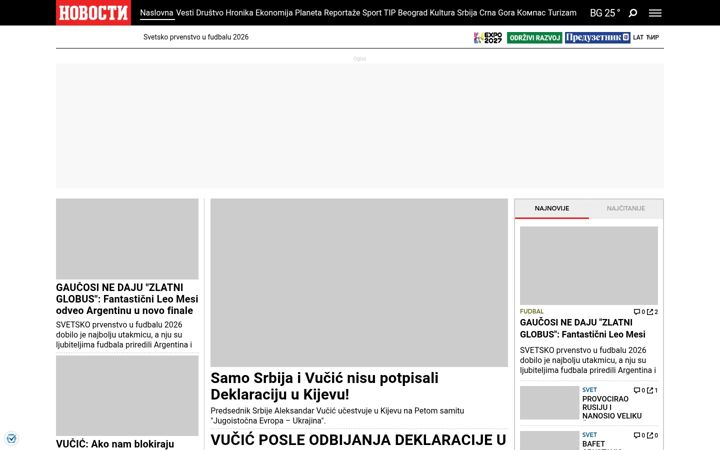The width and height of the screenshot is (720, 450).
Task: Open the Turizam section
Action: point(562,13)
